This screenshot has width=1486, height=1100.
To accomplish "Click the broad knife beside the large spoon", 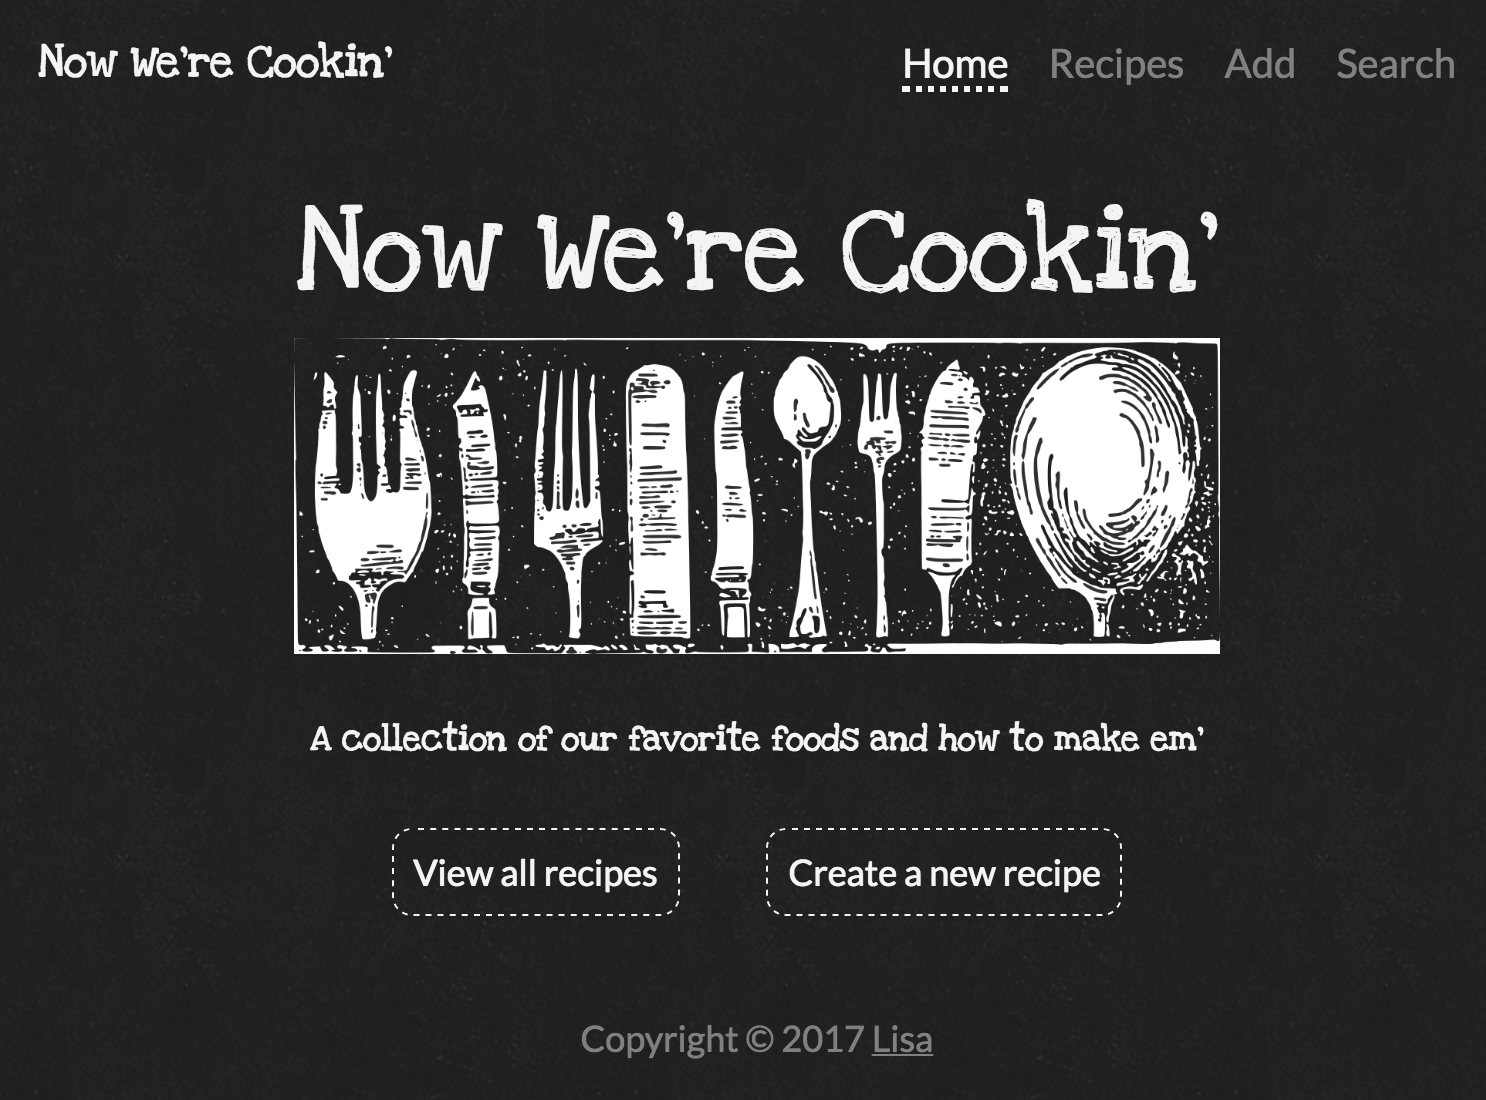I will [x=951, y=498].
